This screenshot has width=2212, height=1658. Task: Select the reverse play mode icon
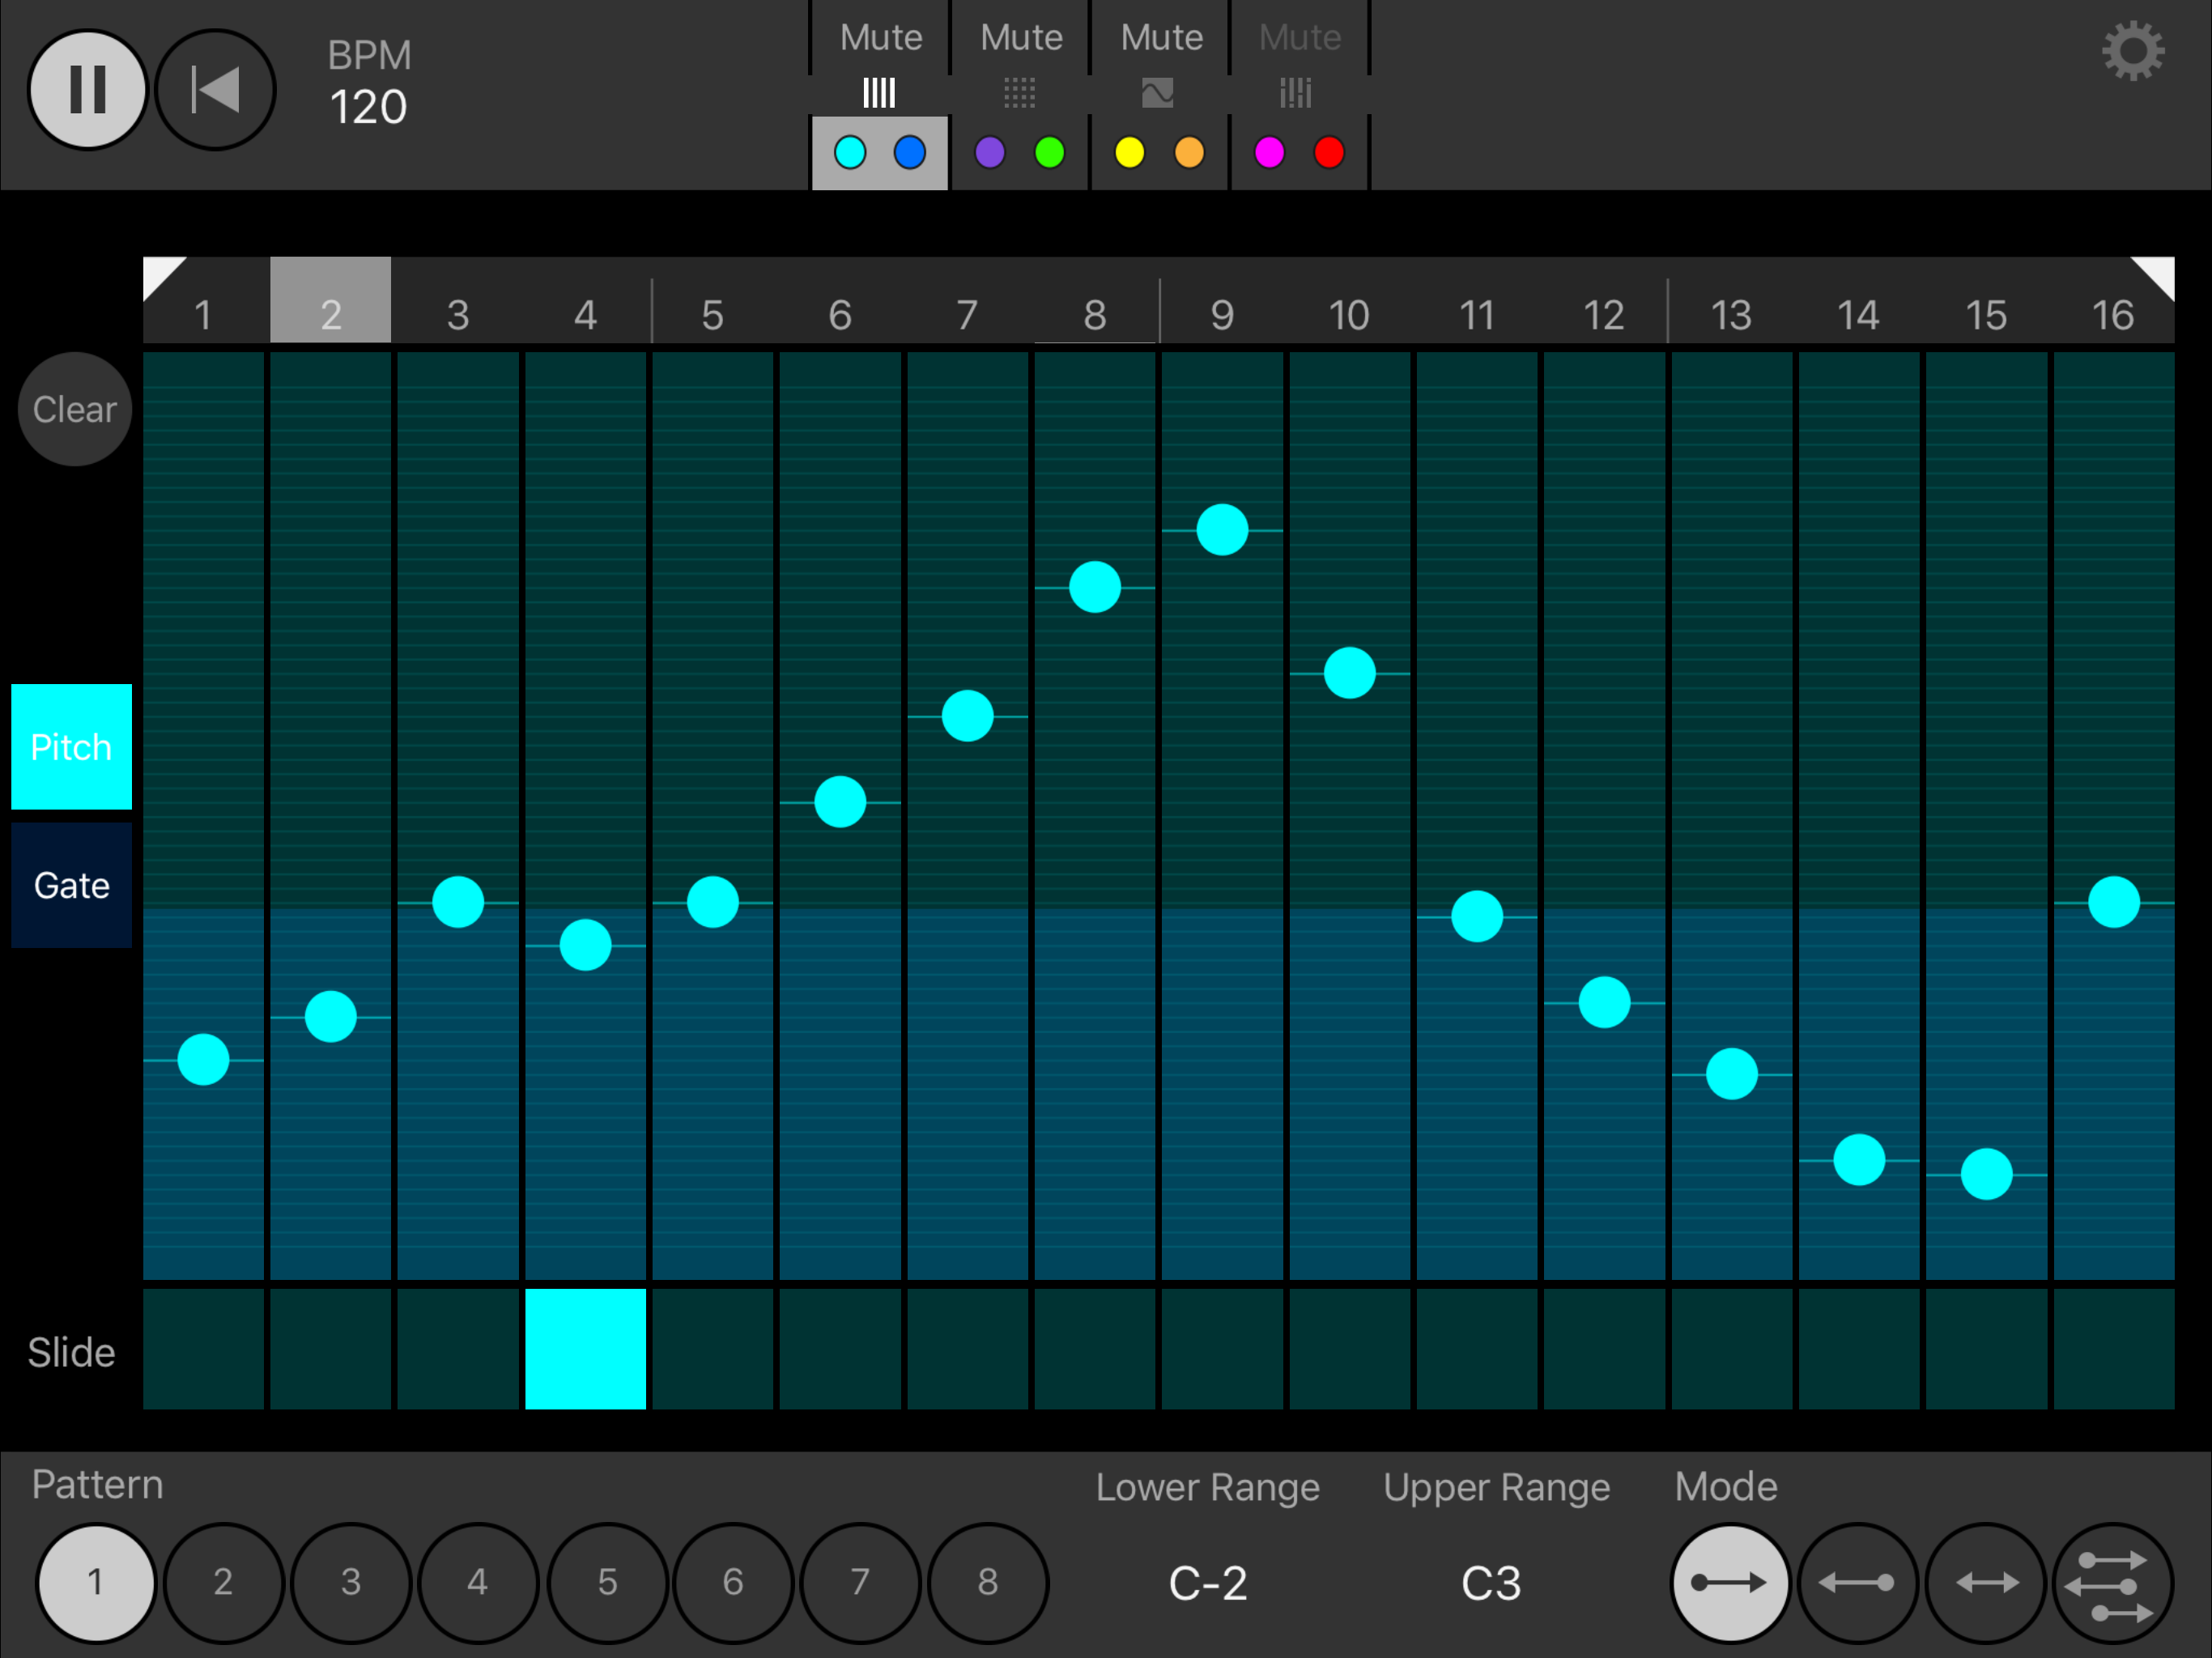click(x=1857, y=1582)
